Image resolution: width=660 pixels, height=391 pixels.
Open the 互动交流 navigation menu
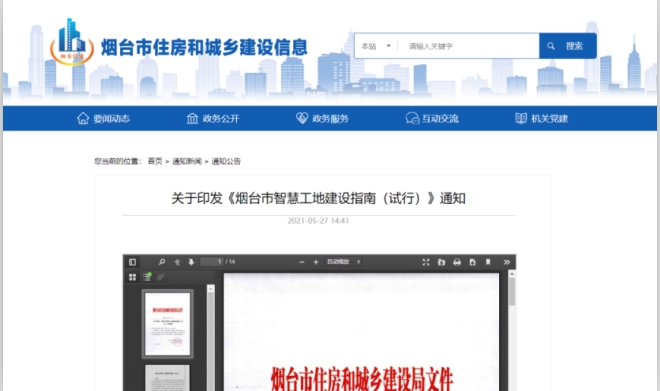pyautogui.click(x=432, y=118)
